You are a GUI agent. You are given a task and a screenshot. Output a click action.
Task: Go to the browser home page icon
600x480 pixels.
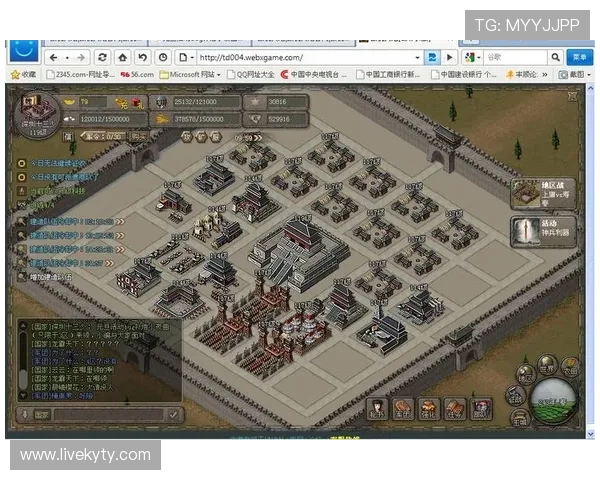(122, 57)
